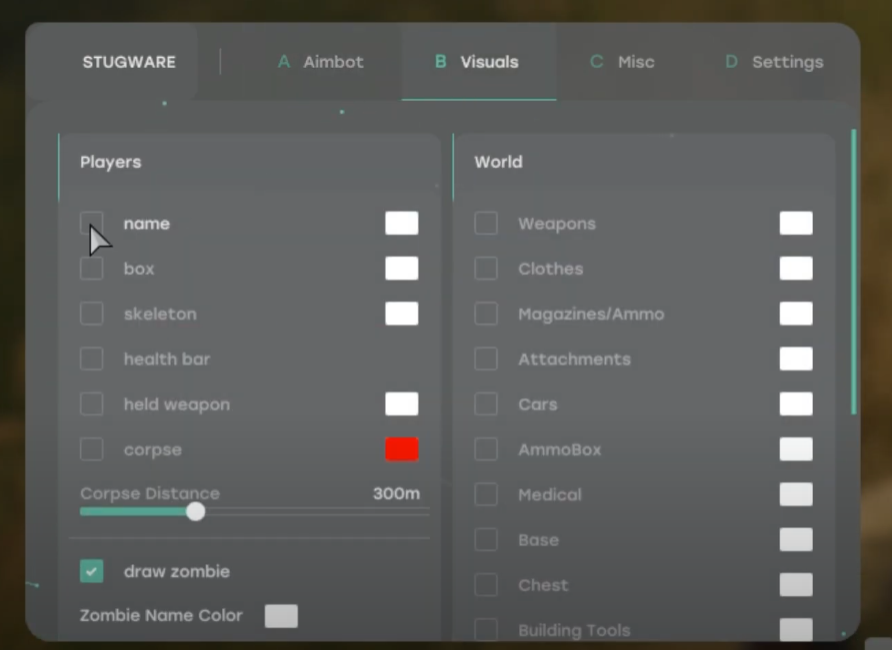Uncheck the draw zombie checkbox
The width and height of the screenshot is (892, 650).
[92, 571]
